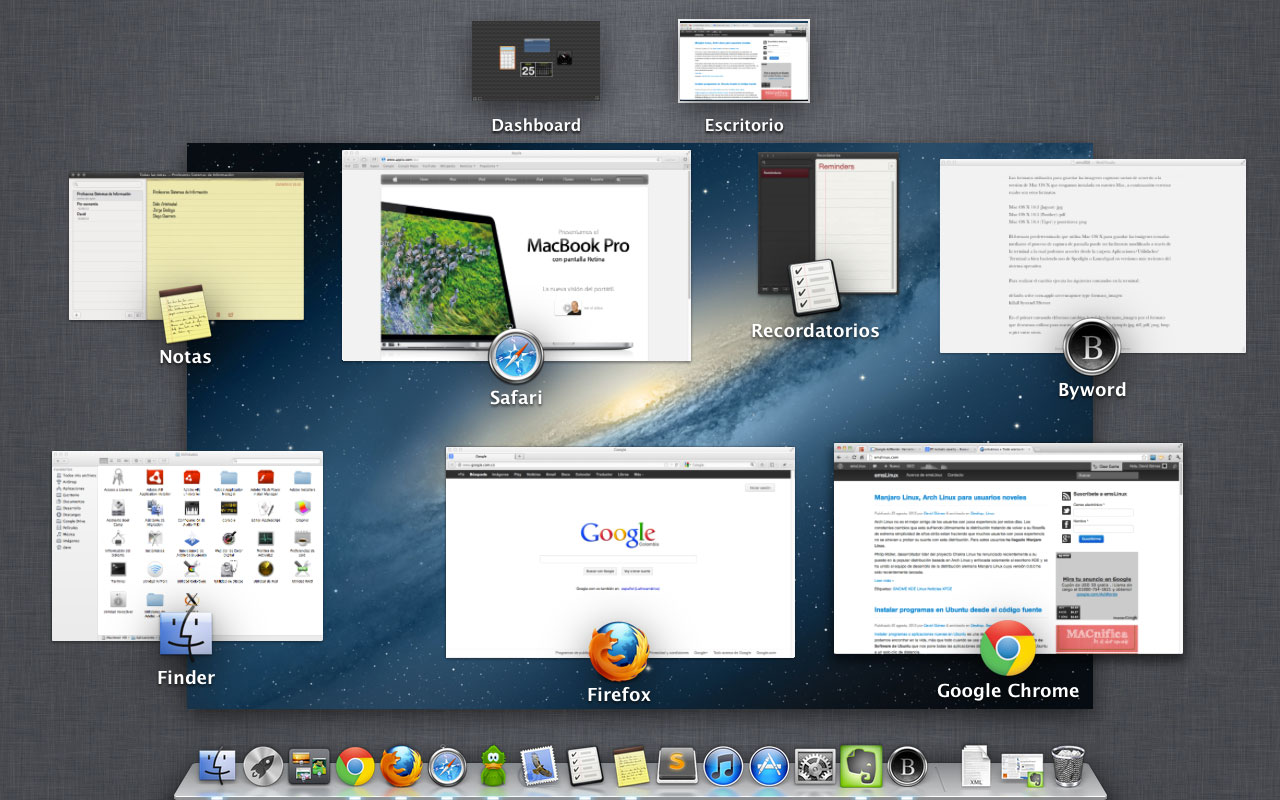Click the Firefox badge on its window preview
1280x800 pixels.
pos(619,652)
